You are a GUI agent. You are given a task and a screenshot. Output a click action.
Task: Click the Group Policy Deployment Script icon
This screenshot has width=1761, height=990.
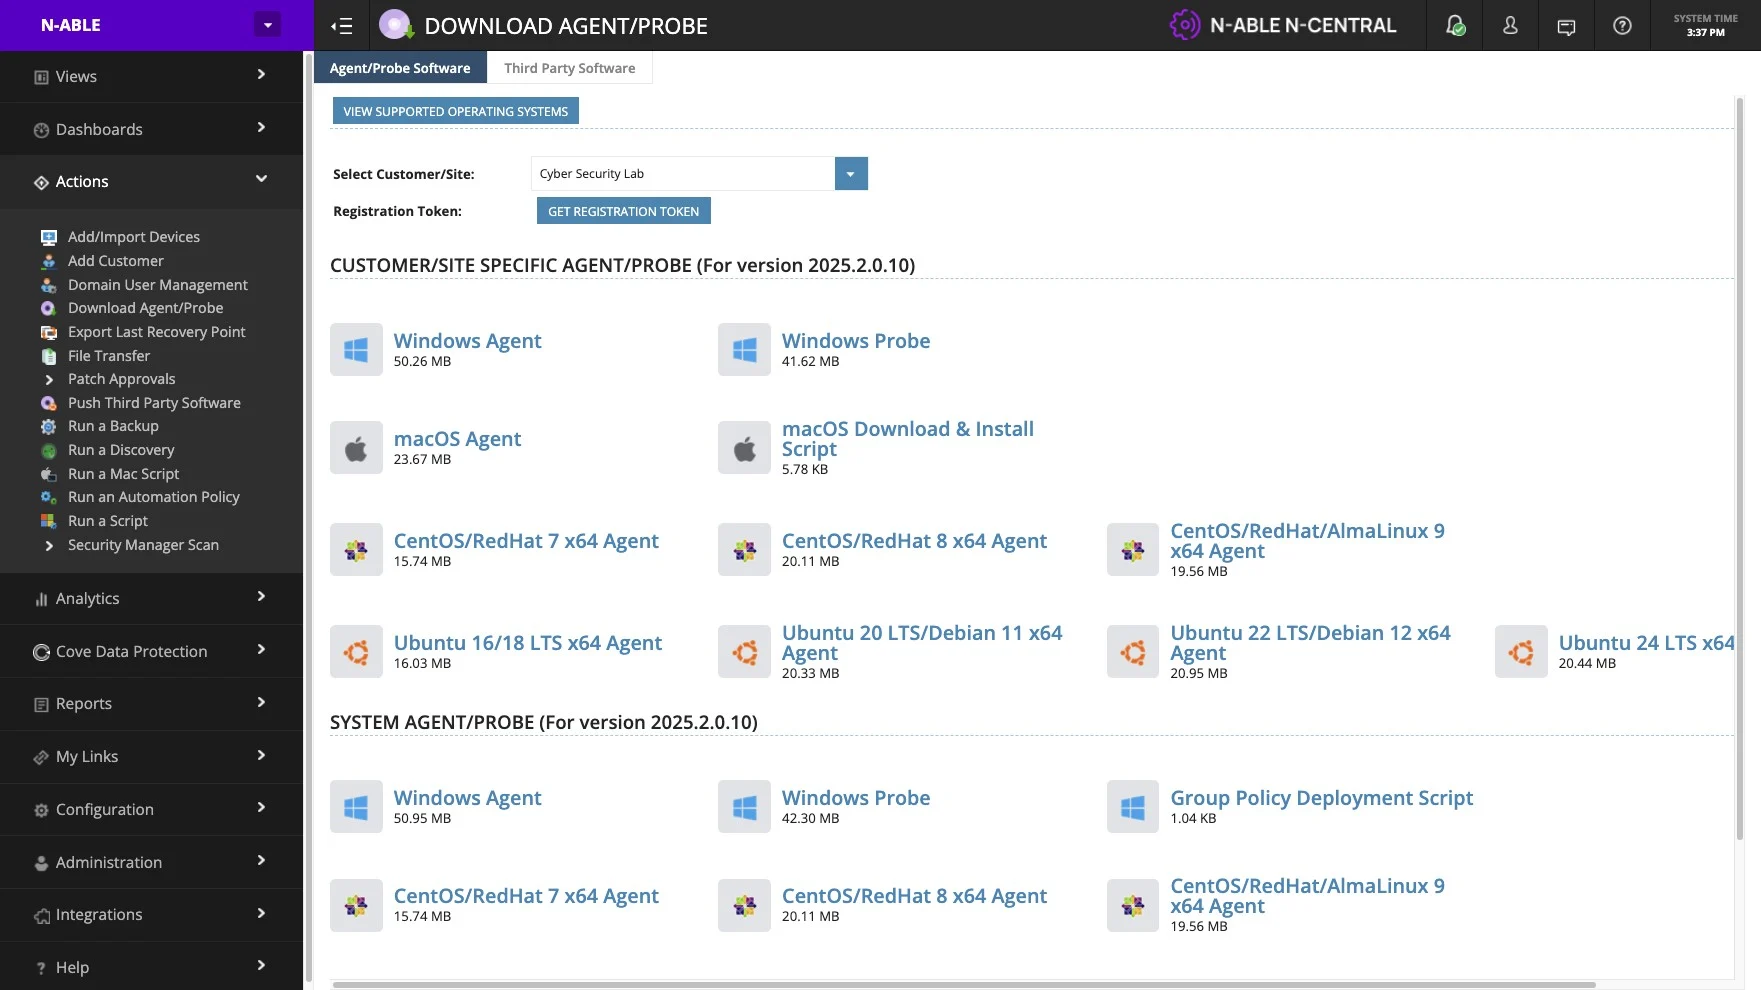[x=1133, y=806]
